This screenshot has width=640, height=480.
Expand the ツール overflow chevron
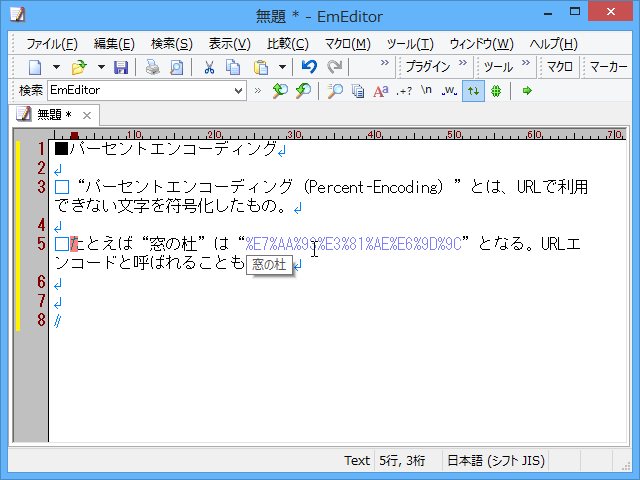click(526, 63)
